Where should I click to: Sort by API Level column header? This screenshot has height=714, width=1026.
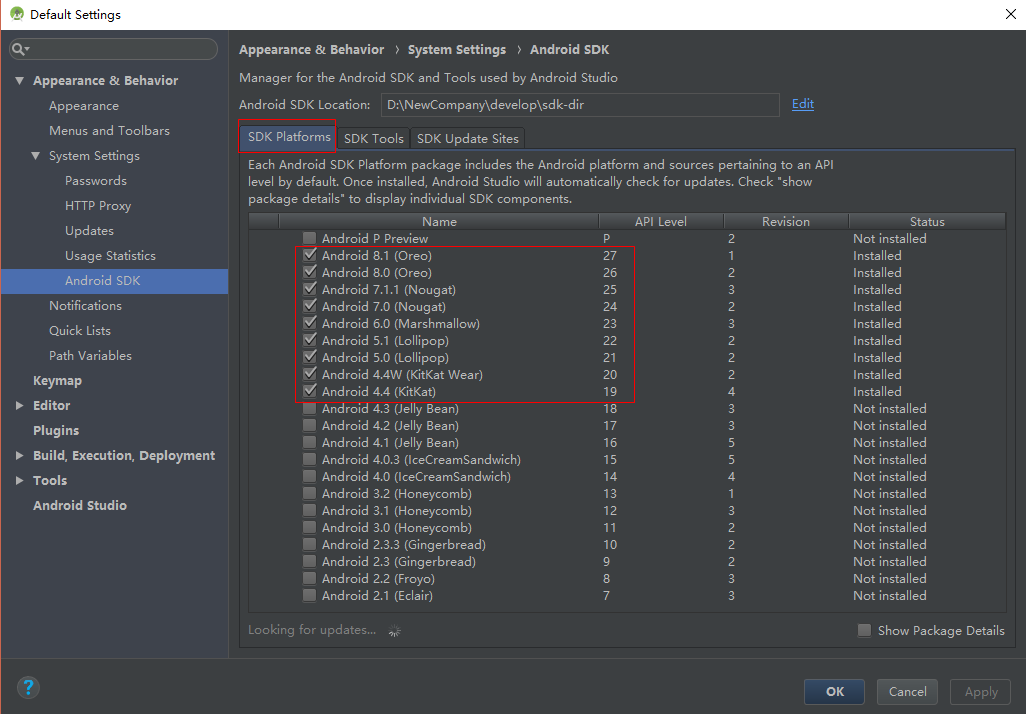661,221
